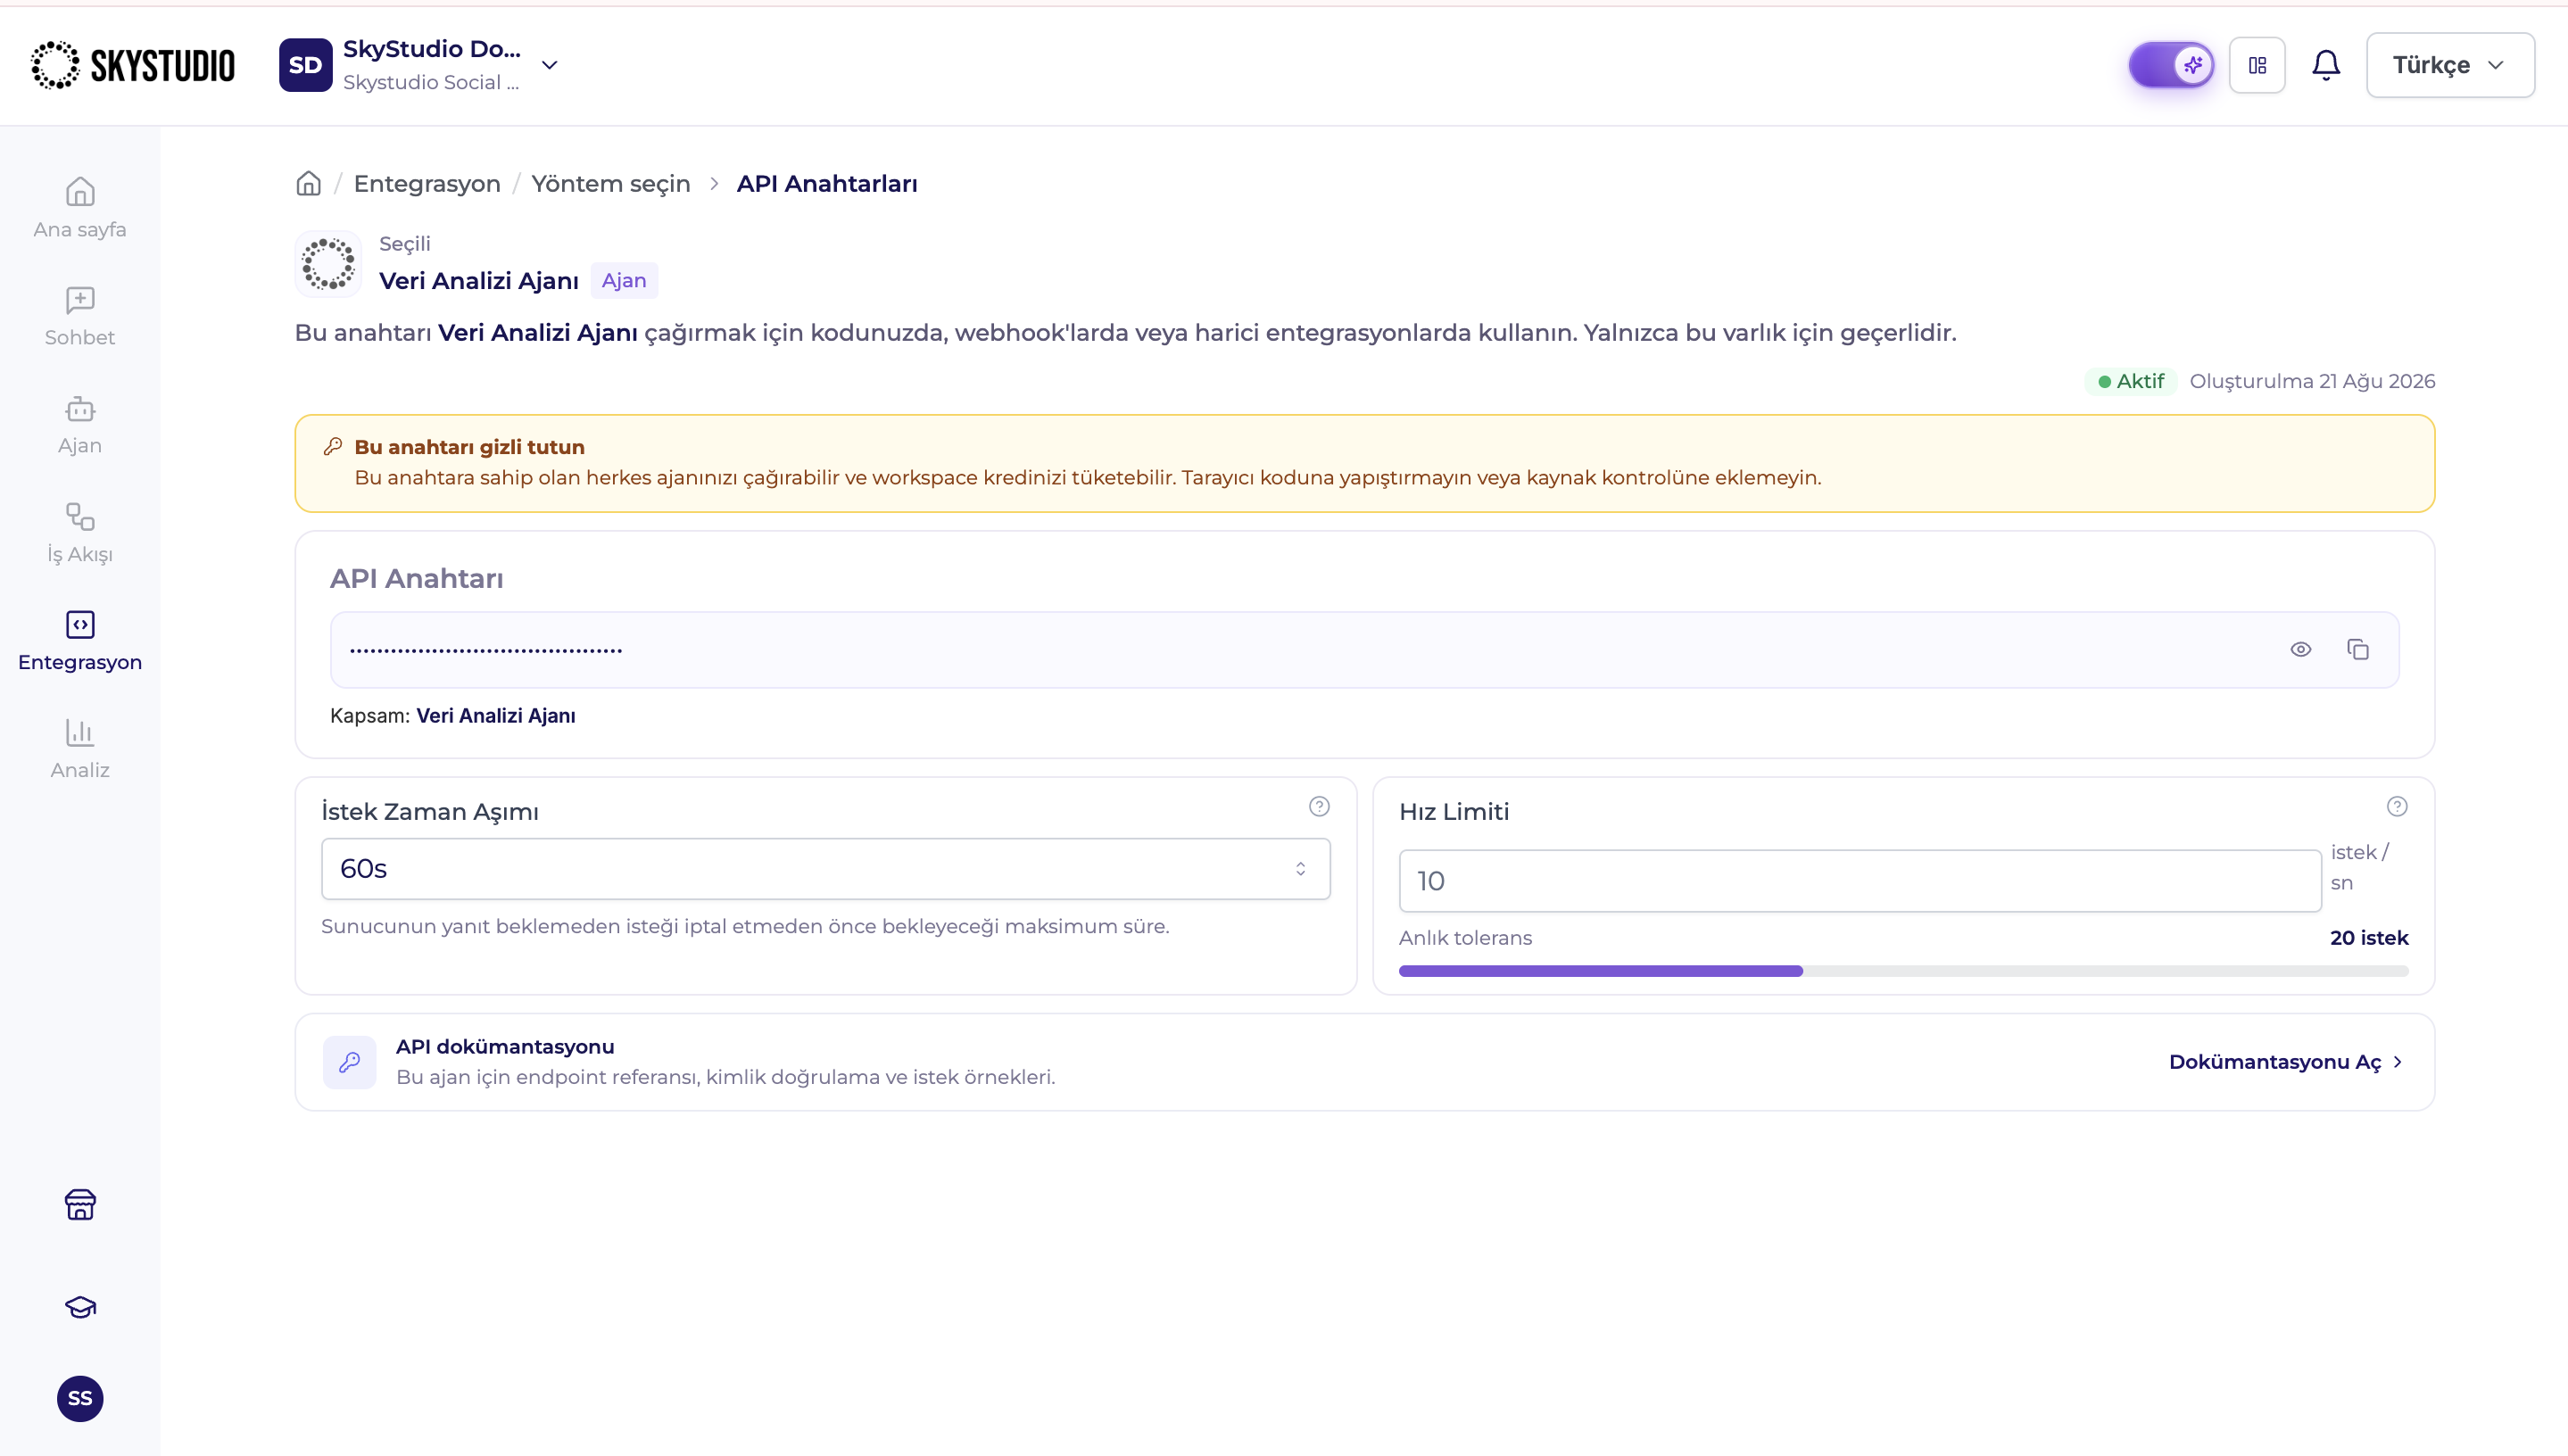Click the breadcrumb home icon

point(308,183)
